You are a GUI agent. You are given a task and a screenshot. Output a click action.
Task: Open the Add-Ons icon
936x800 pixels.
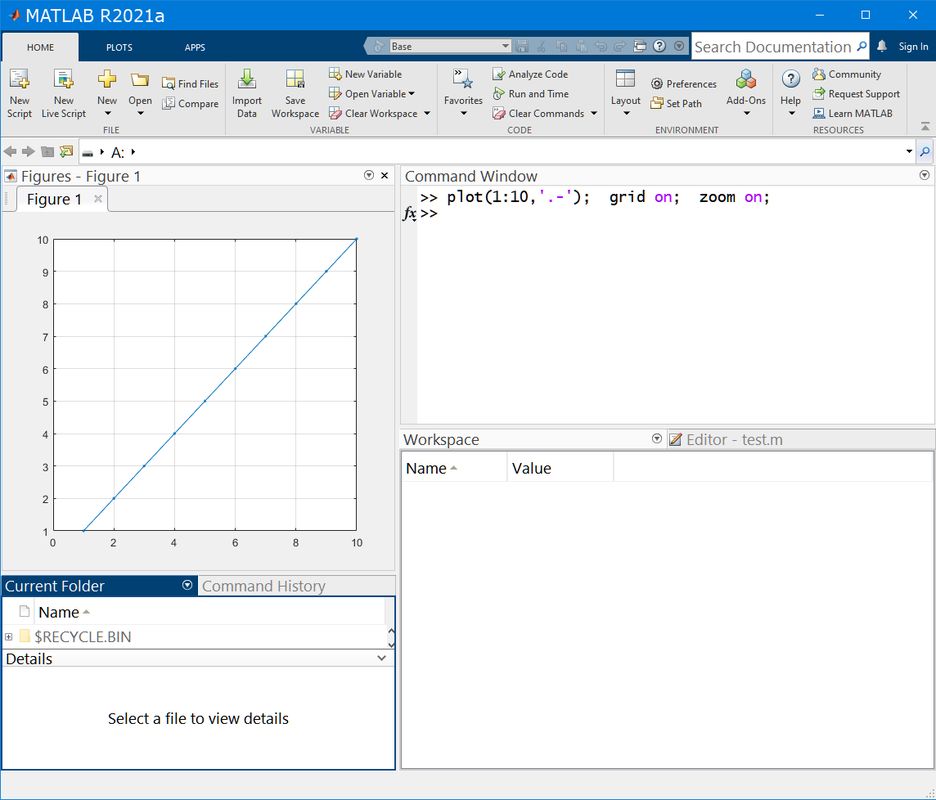pos(745,81)
